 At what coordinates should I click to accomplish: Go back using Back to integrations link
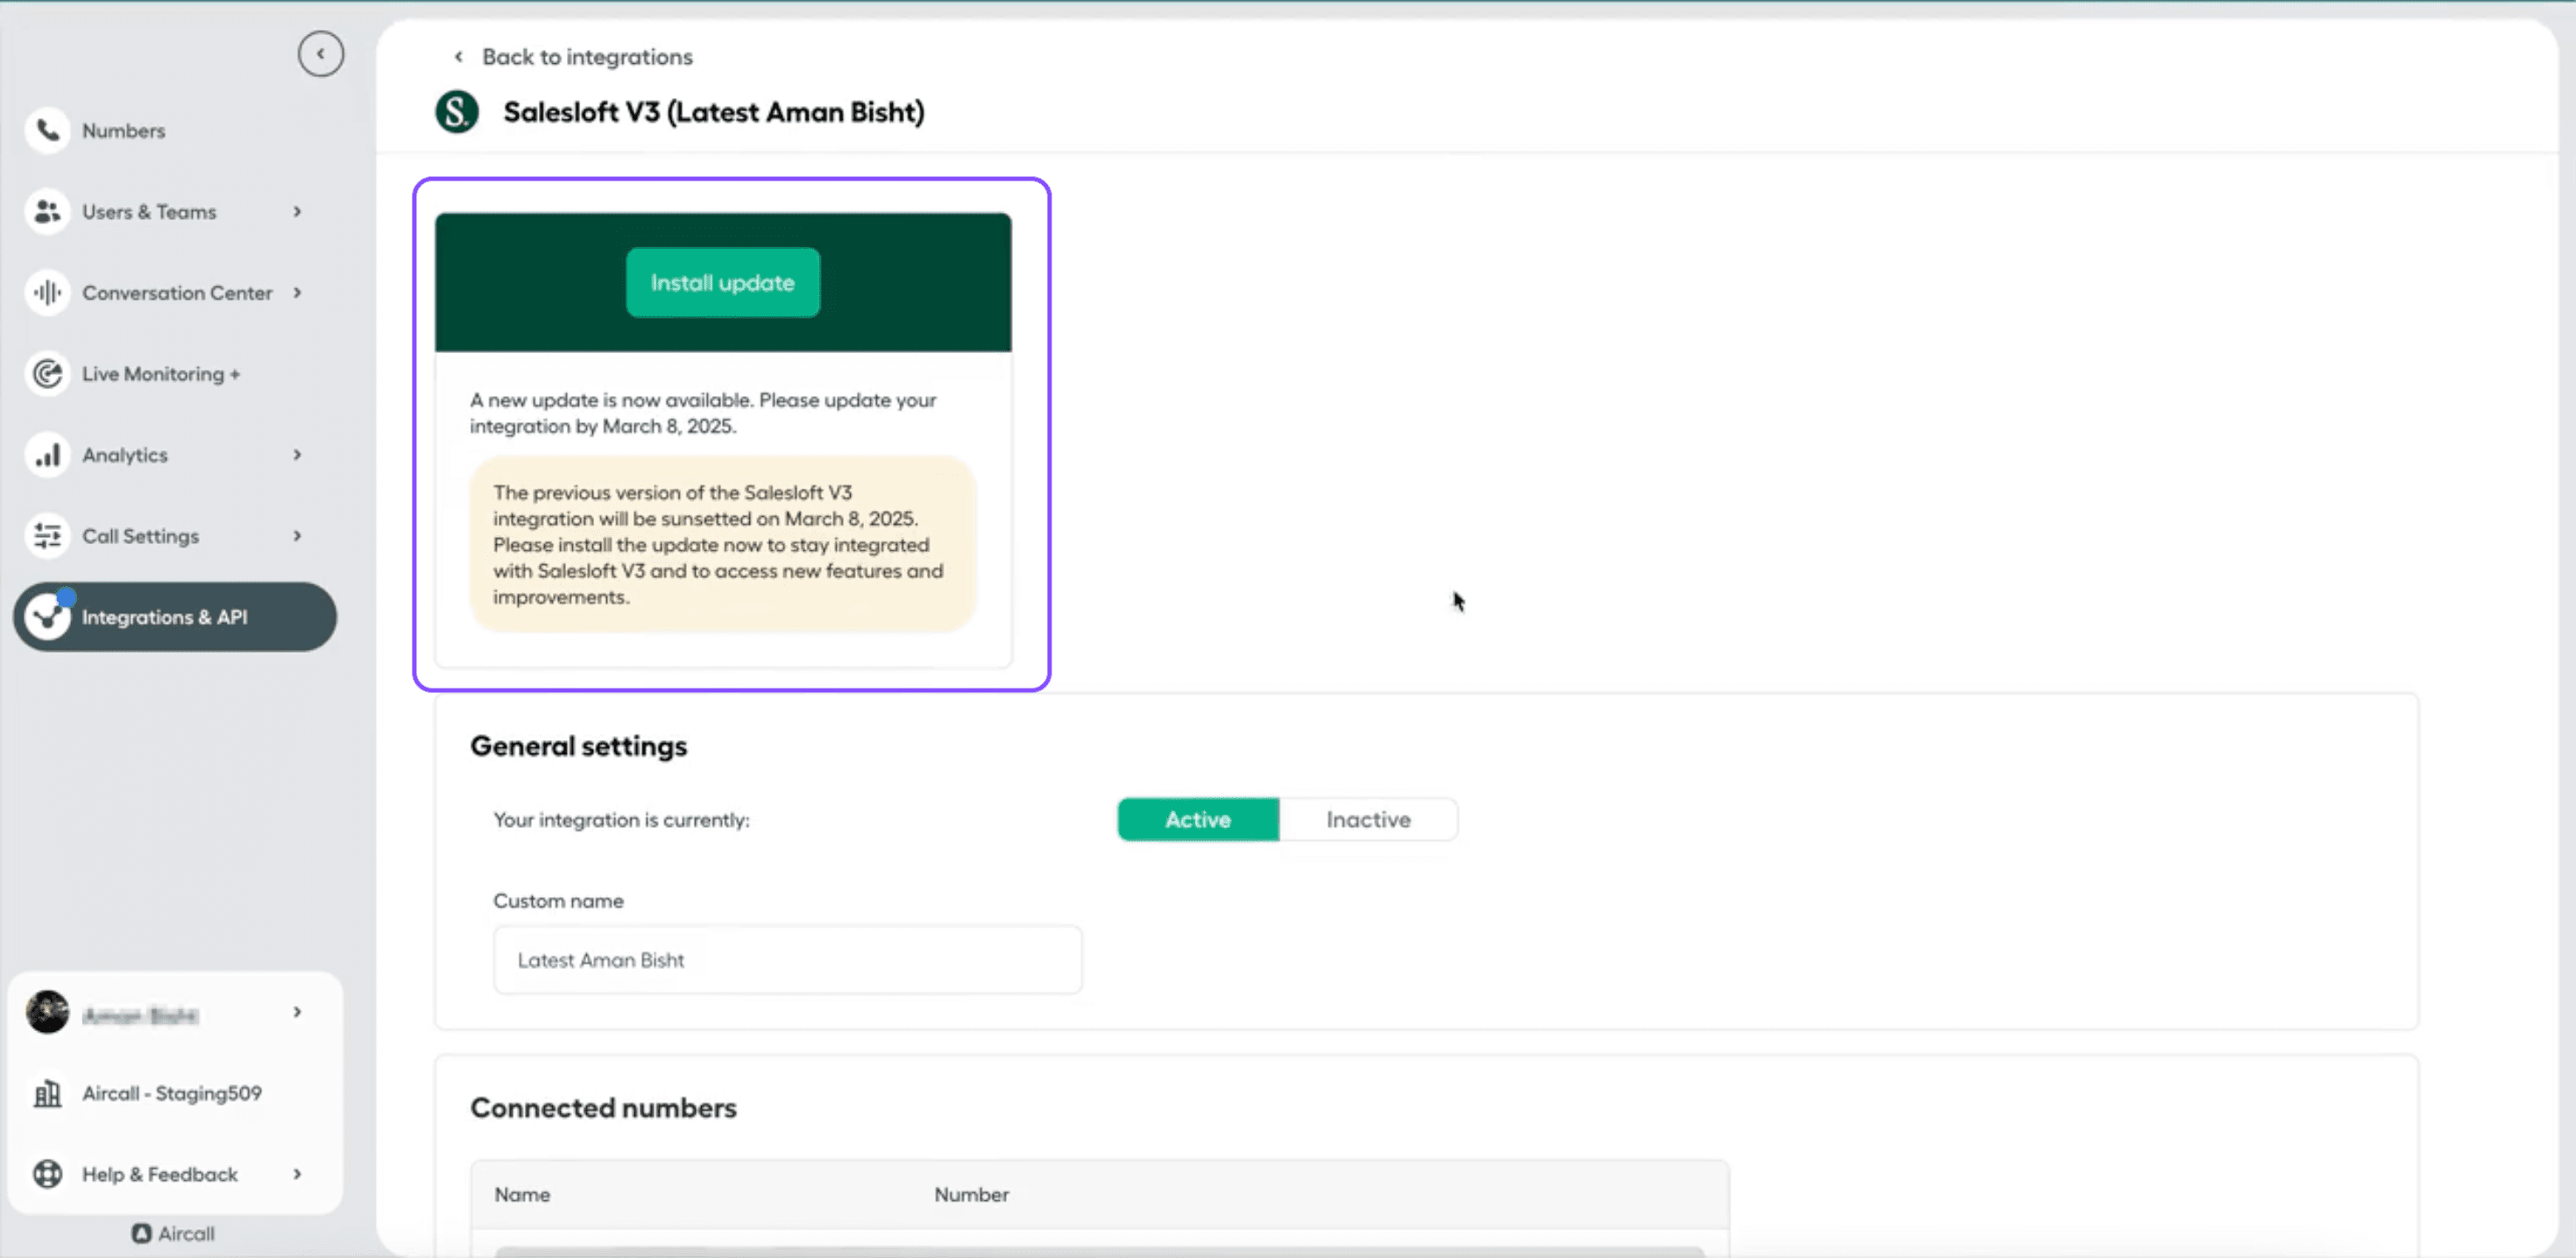pos(586,56)
